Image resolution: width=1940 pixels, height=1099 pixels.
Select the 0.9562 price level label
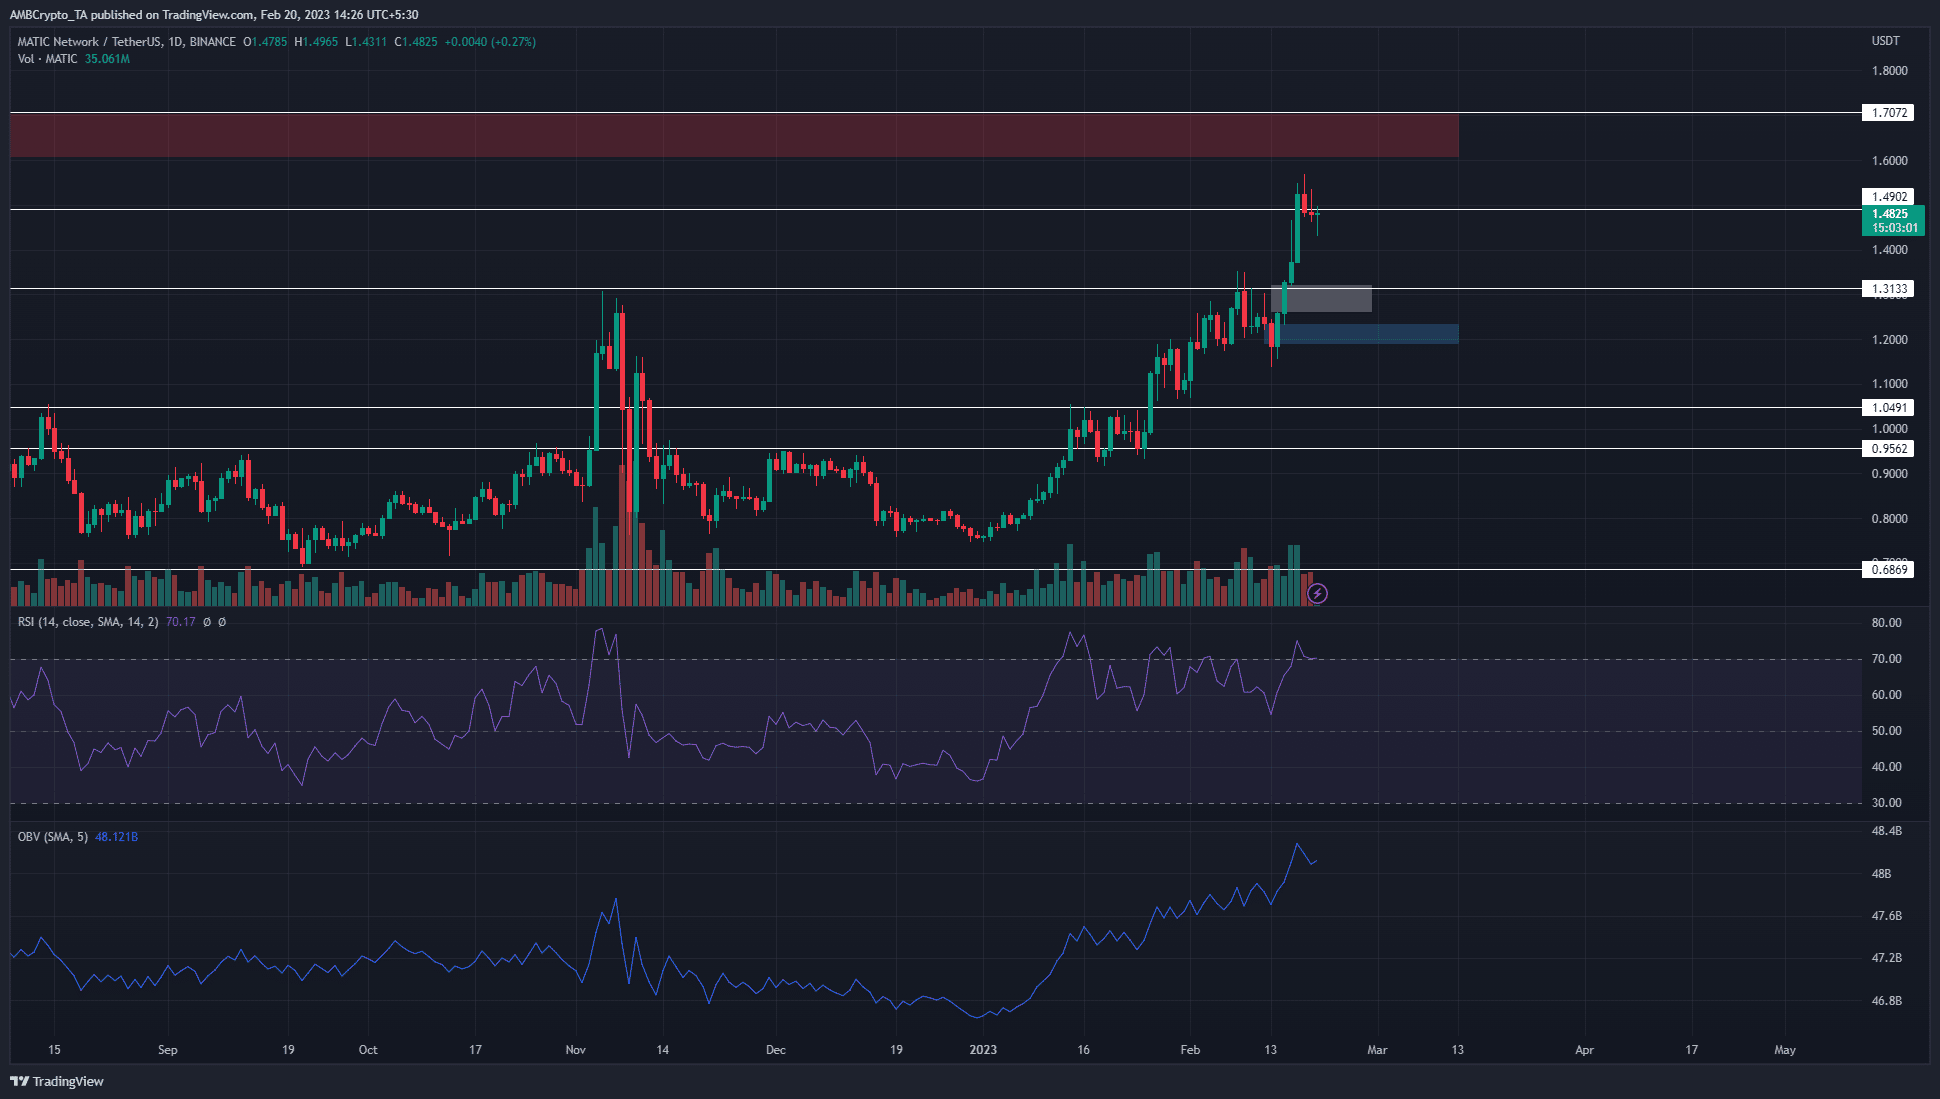point(1888,449)
